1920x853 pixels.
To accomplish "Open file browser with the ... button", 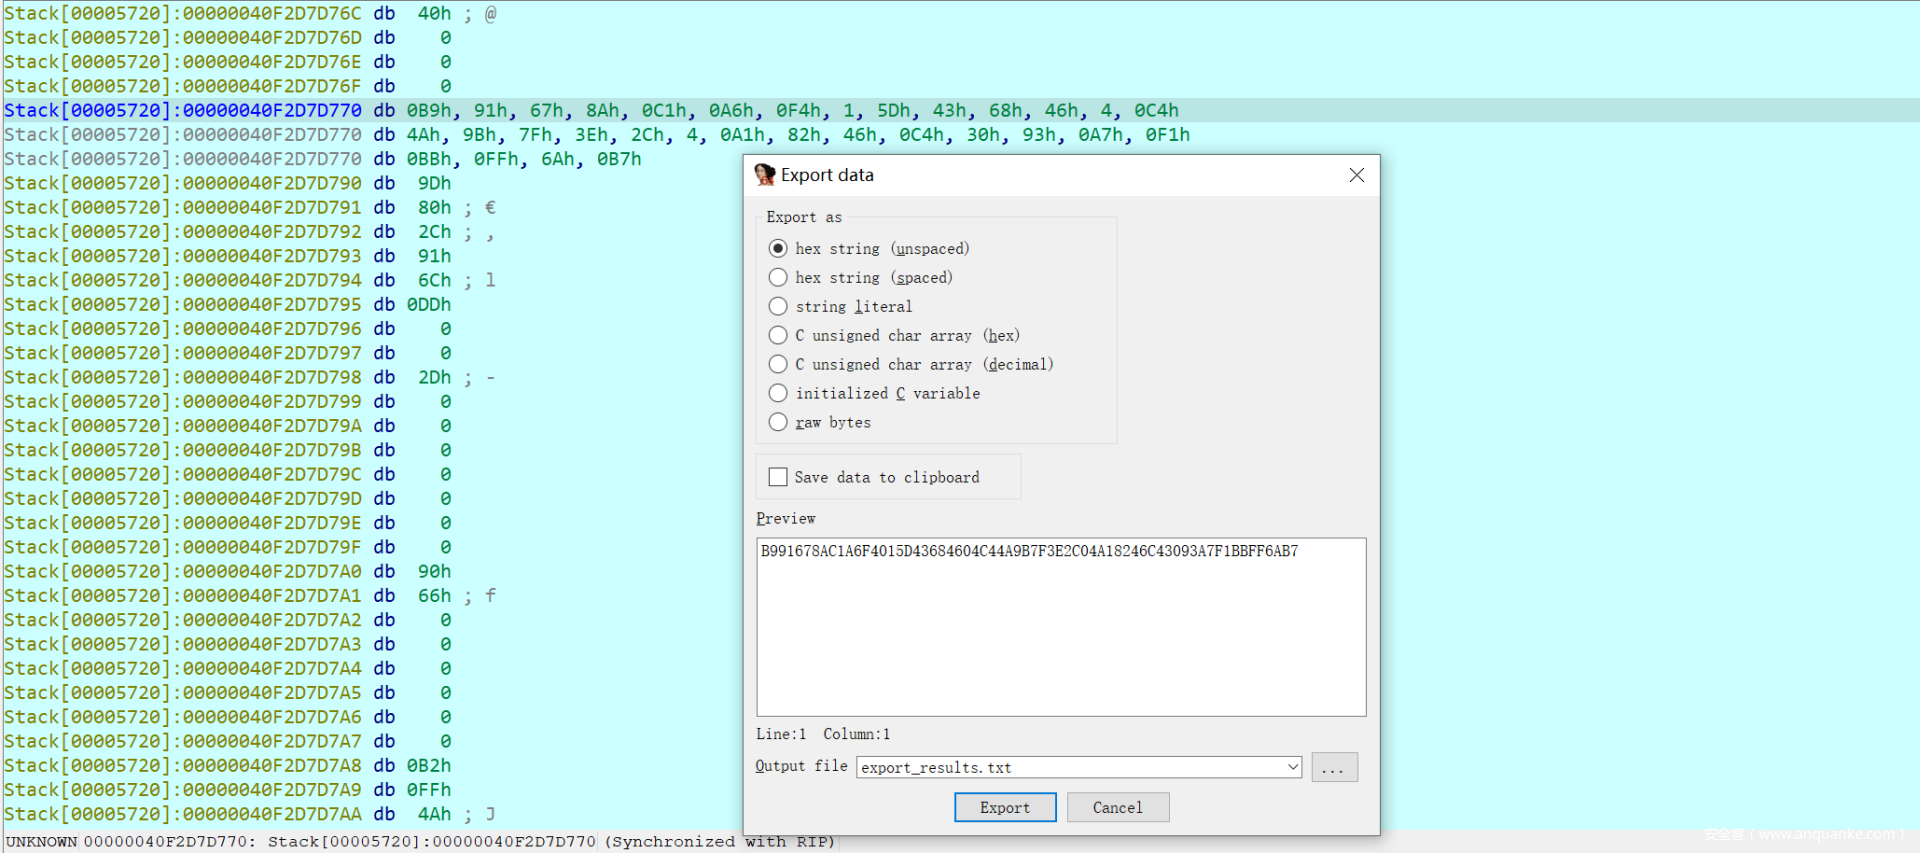I will click(x=1334, y=767).
